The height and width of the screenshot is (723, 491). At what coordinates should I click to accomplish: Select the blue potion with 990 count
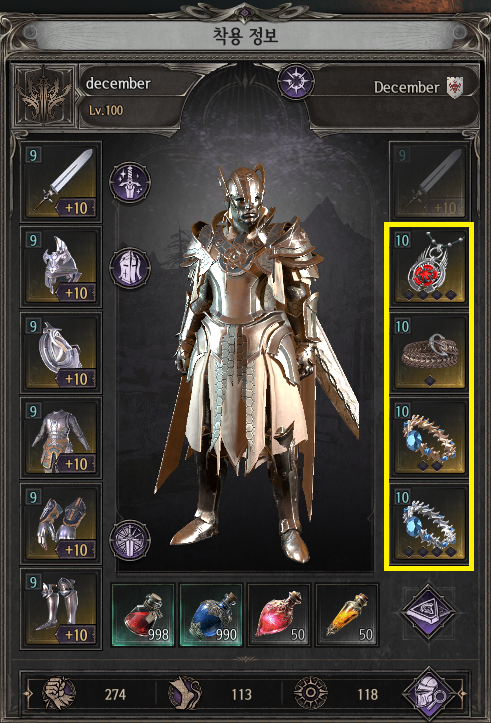tap(211, 615)
